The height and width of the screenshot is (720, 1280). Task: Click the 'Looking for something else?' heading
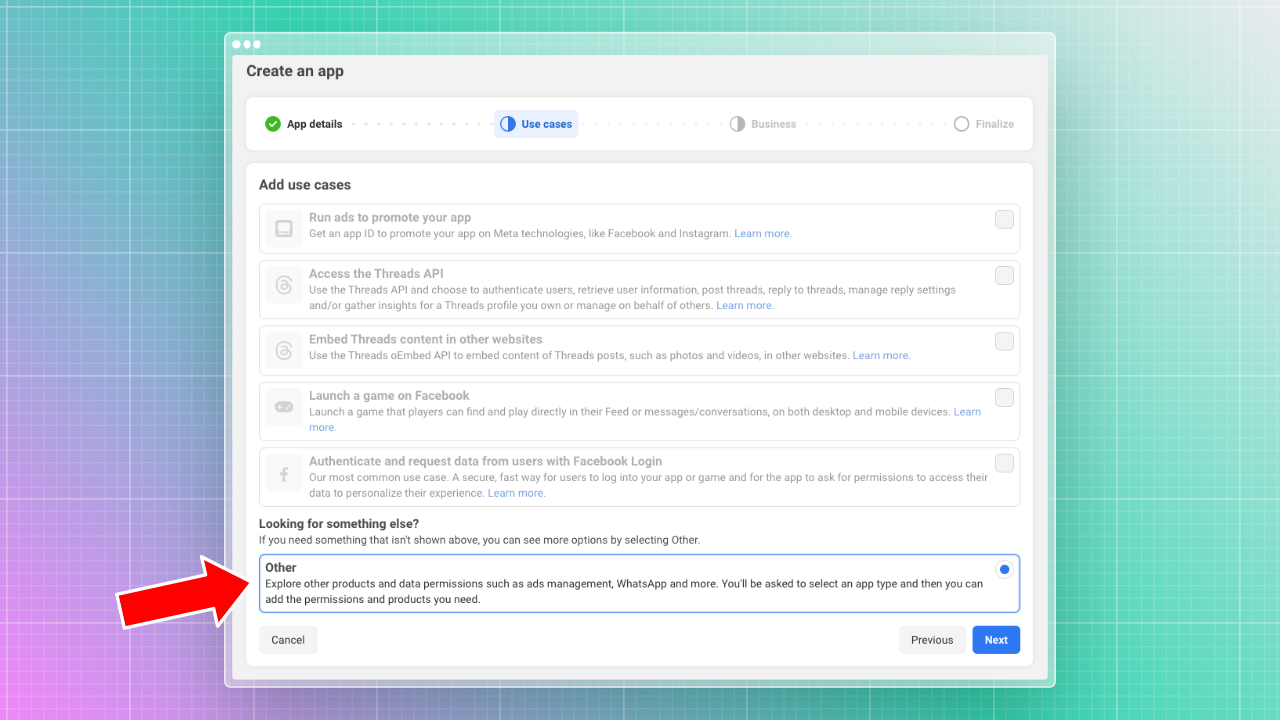339,524
